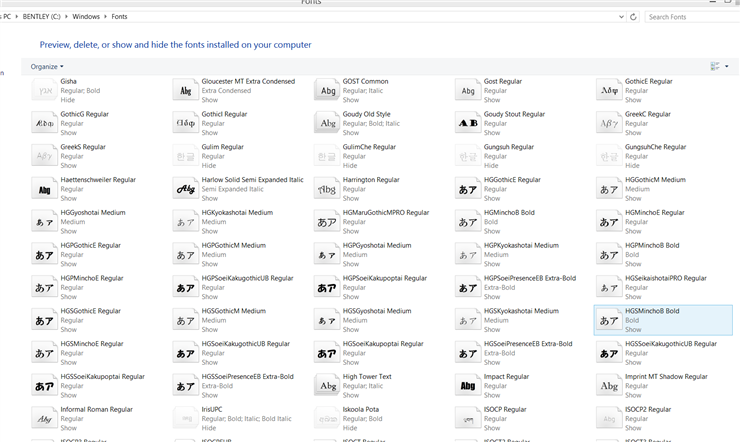Click the HGSSoeiKakugothicUB Regular font name

[x=671, y=344]
